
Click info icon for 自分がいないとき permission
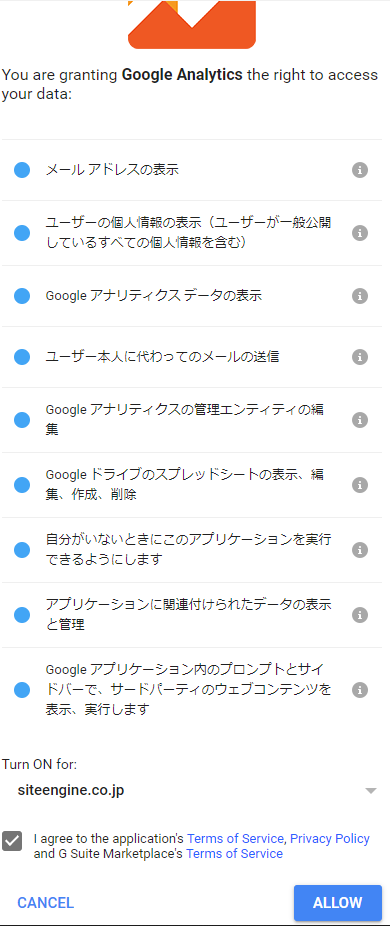pyautogui.click(x=360, y=550)
